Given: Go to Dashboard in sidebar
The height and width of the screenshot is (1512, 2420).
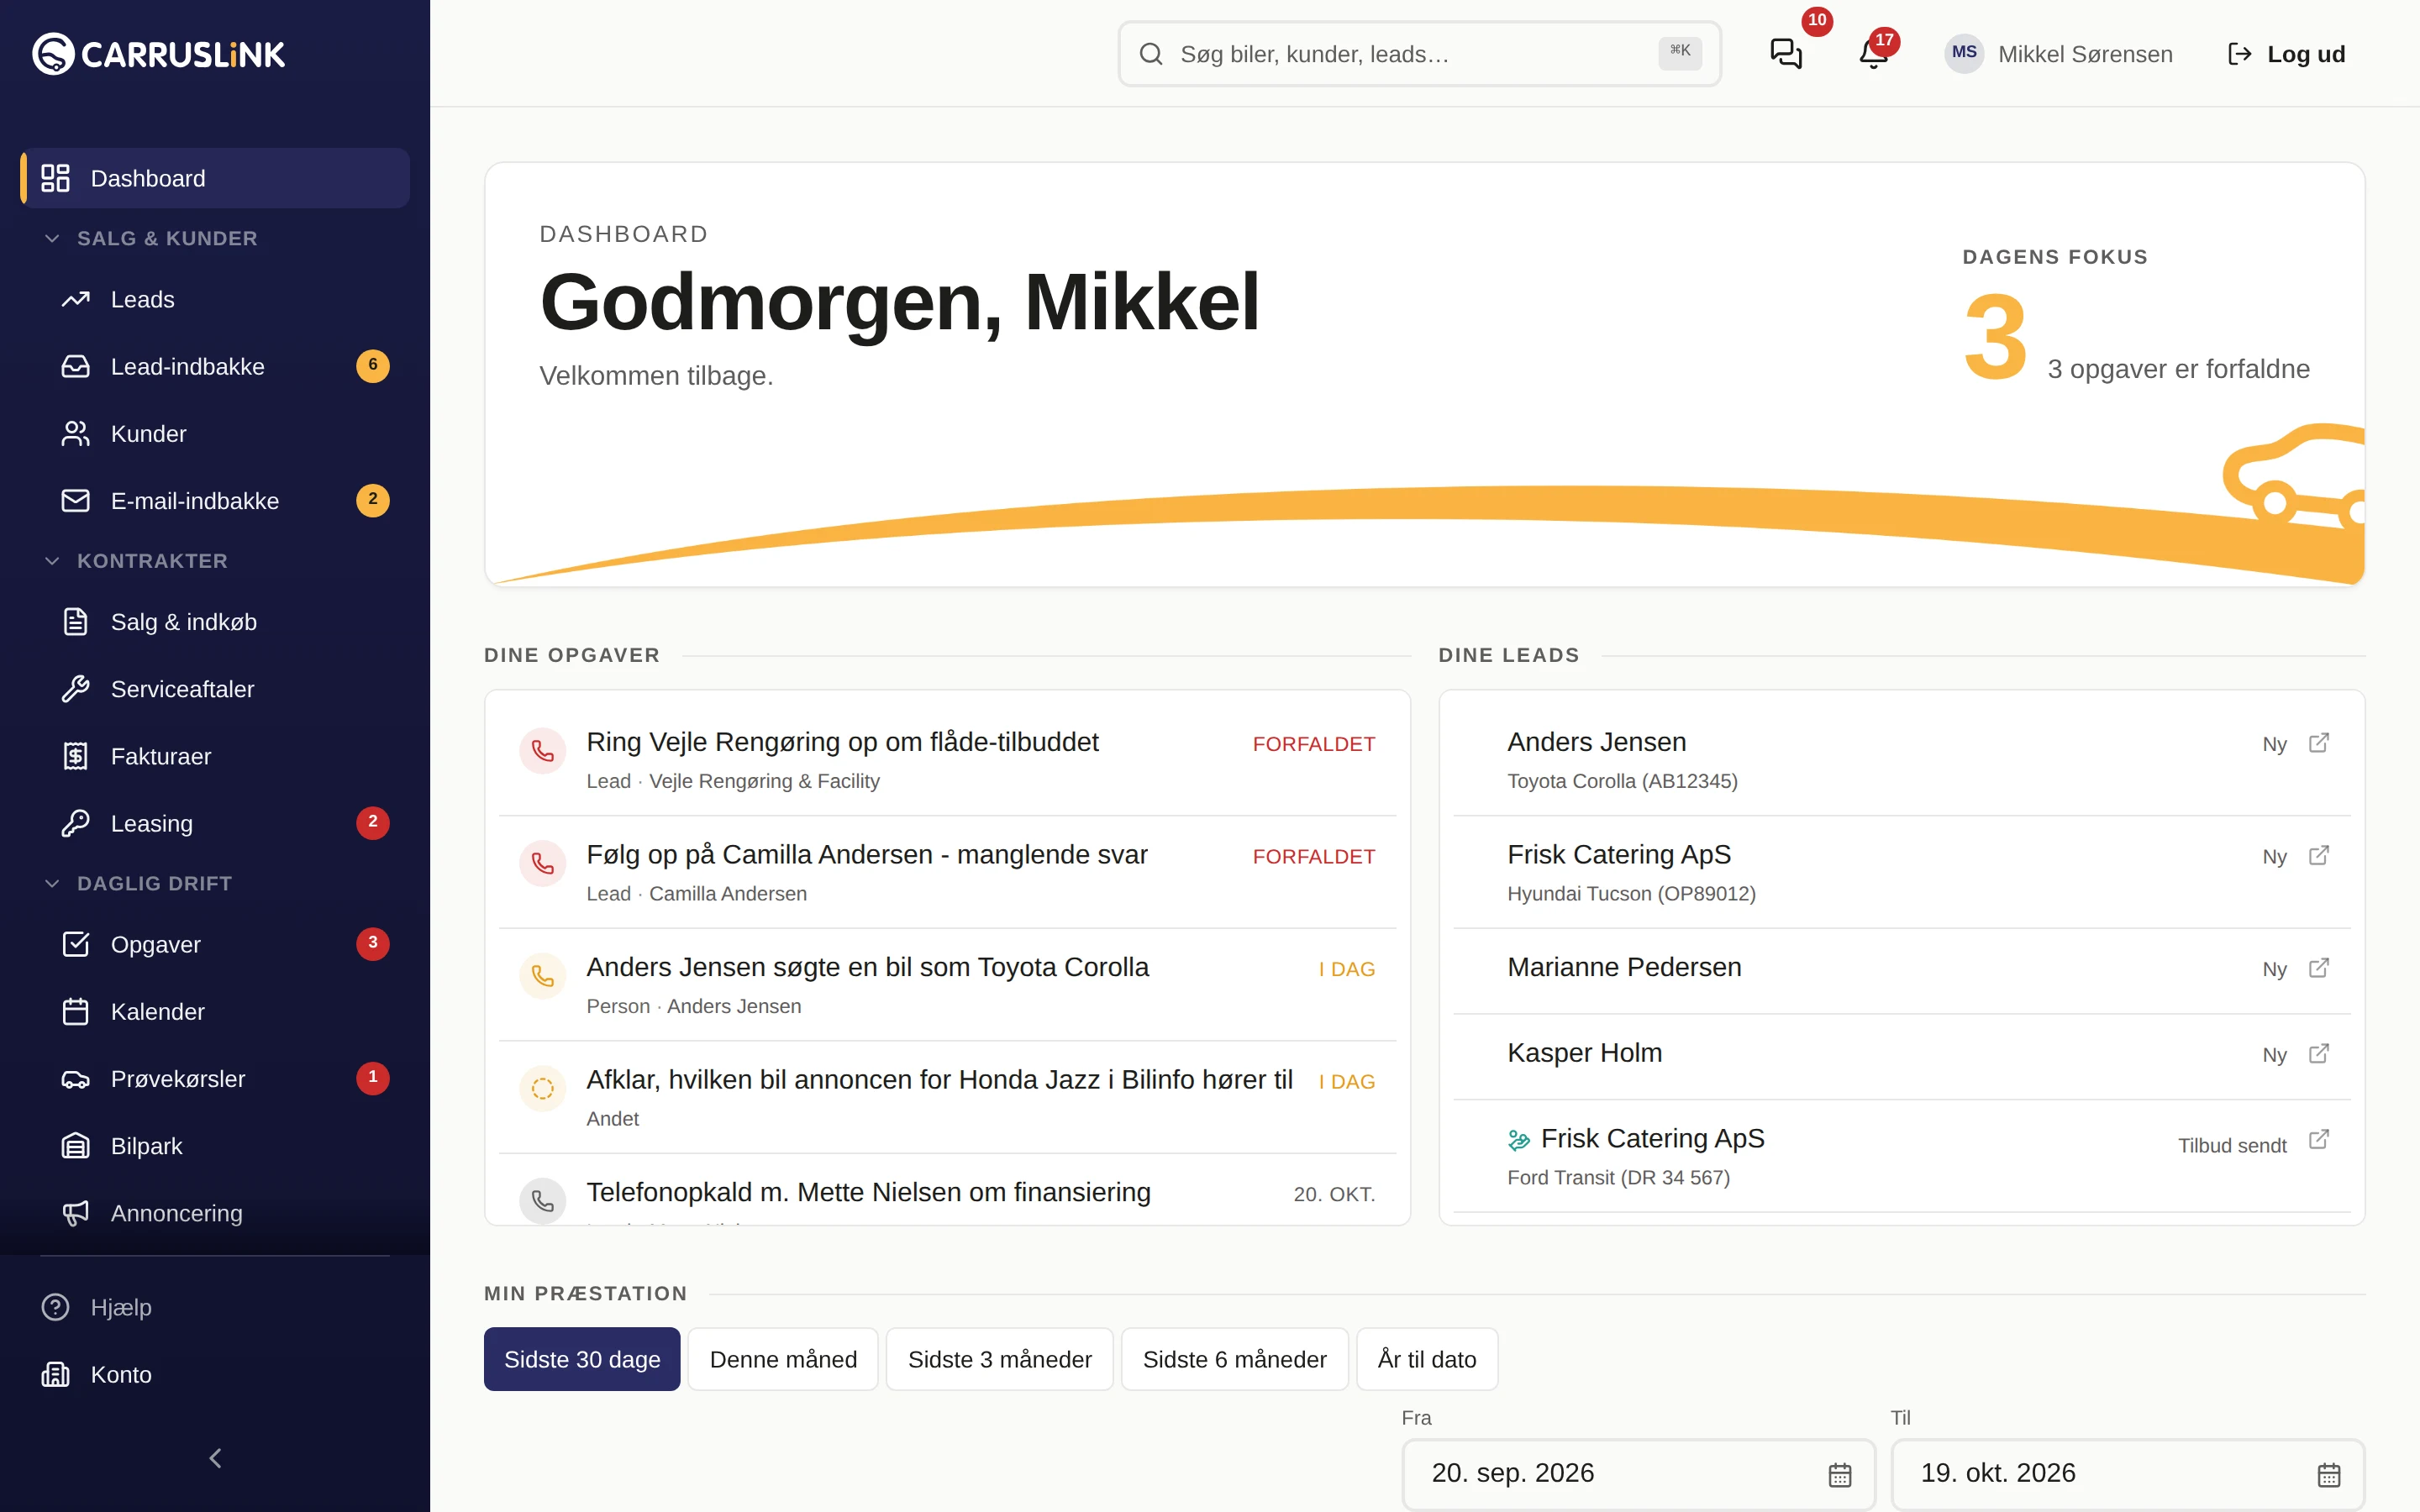Looking at the screenshot, I should [215, 178].
